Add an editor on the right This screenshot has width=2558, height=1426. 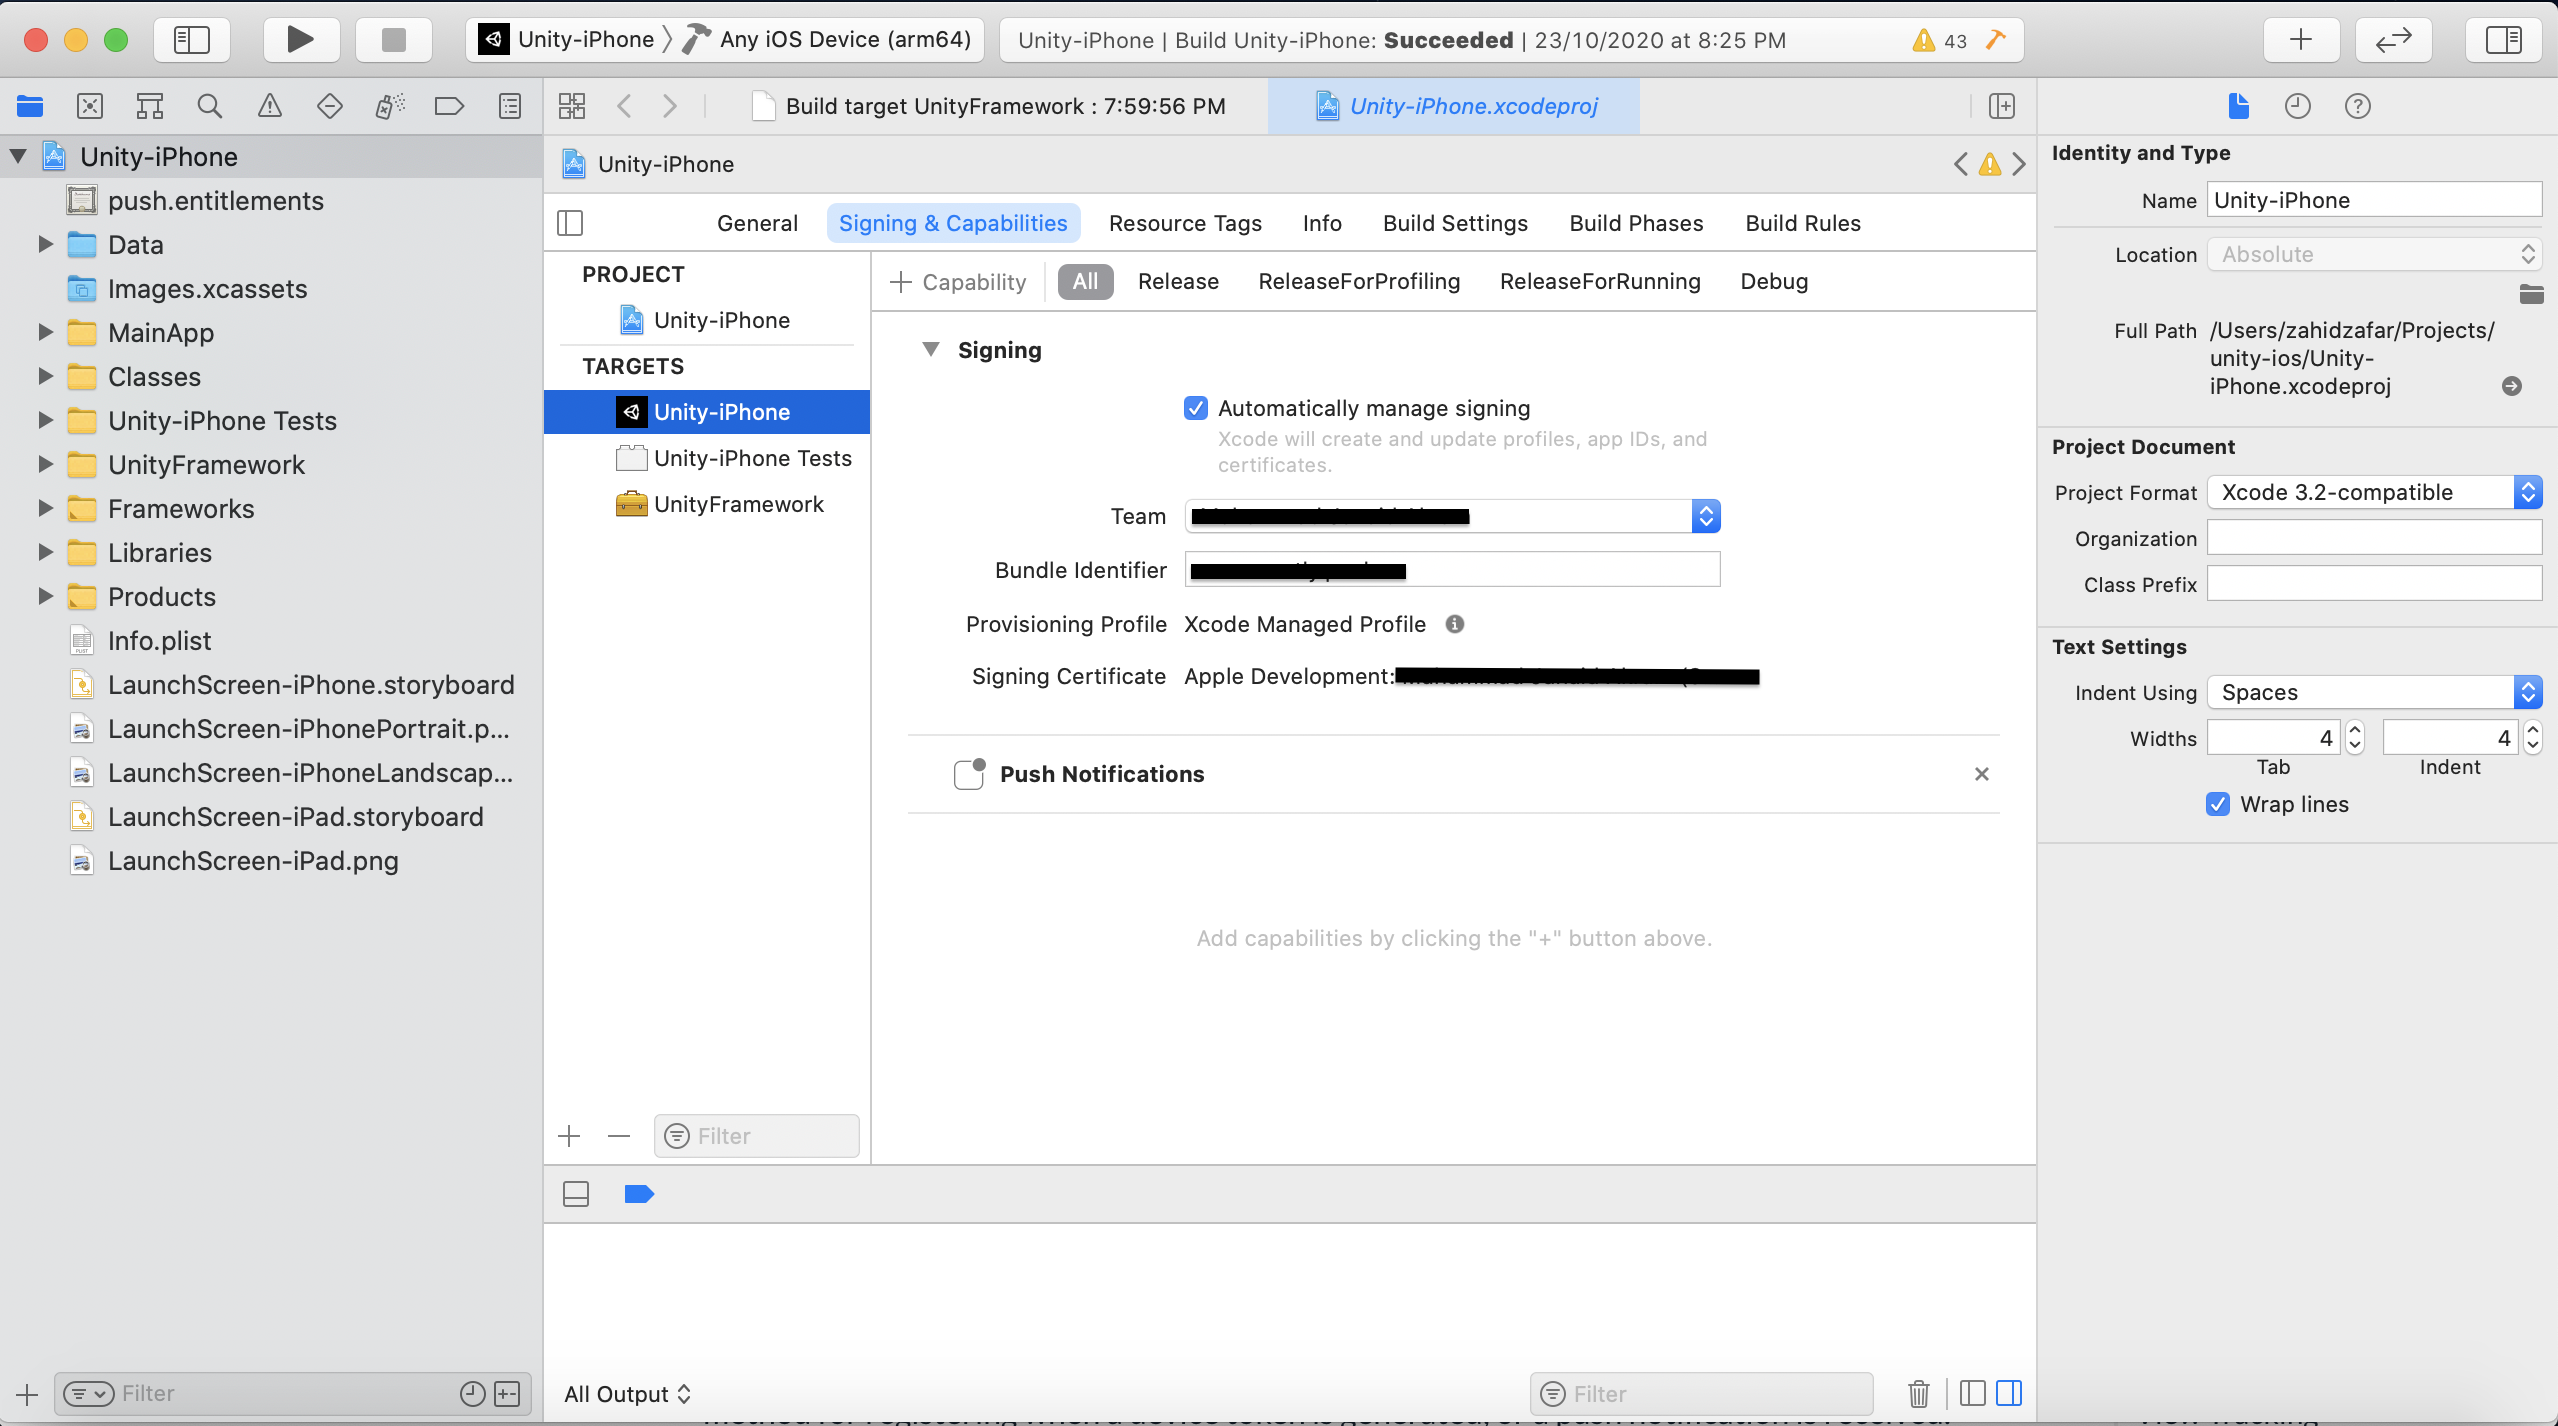(x=2002, y=106)
